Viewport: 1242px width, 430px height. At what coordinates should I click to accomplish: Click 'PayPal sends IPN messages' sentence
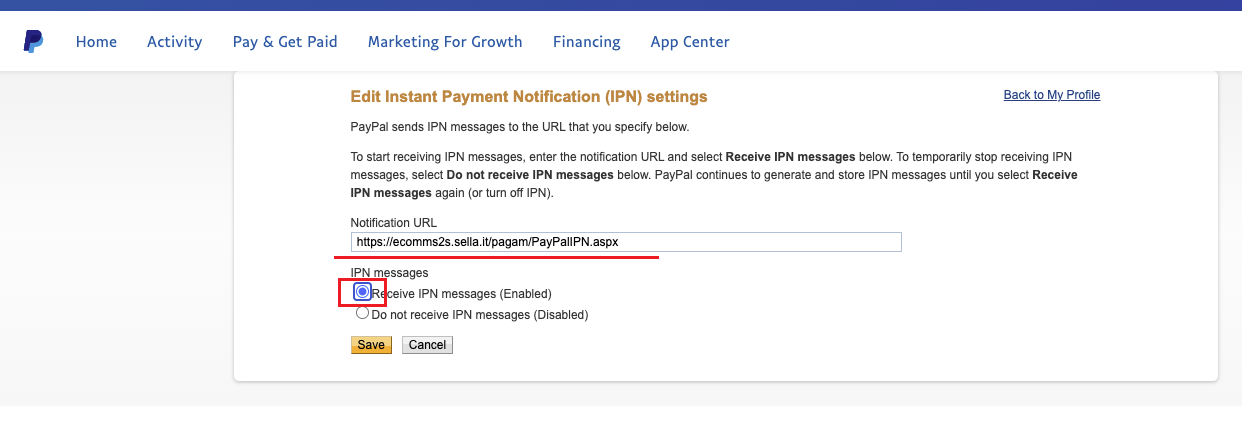520,127
